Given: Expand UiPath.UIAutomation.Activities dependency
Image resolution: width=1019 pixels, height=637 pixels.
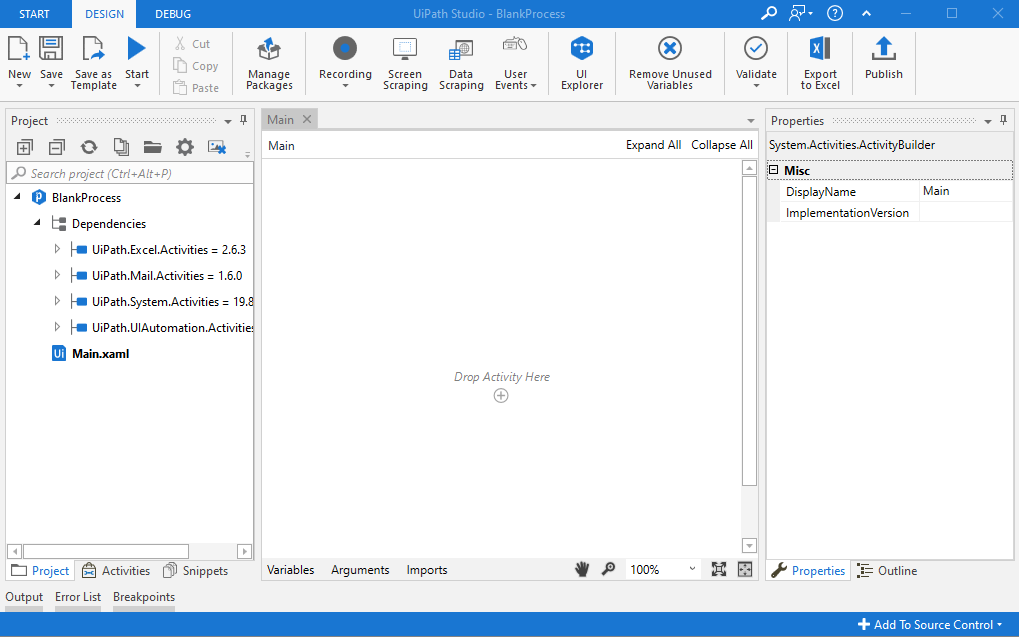Looking at the screenshot, I should click(x=57, y=327).
